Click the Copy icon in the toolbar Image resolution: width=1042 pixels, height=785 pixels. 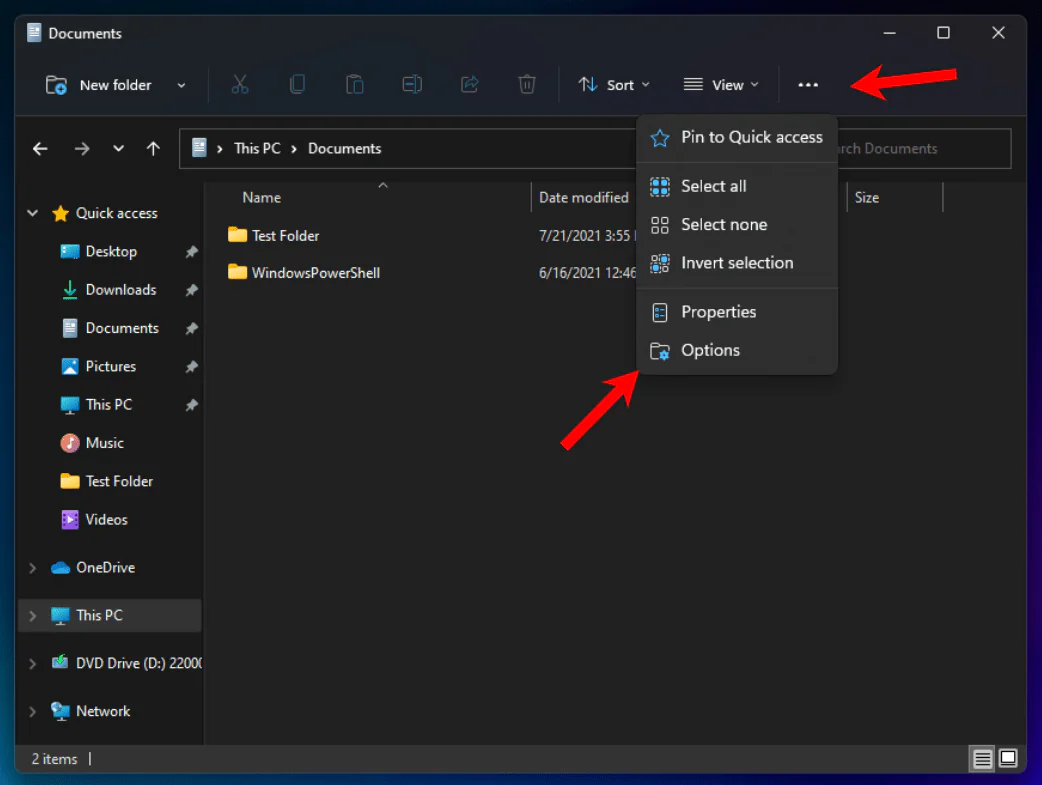(297, 84)
